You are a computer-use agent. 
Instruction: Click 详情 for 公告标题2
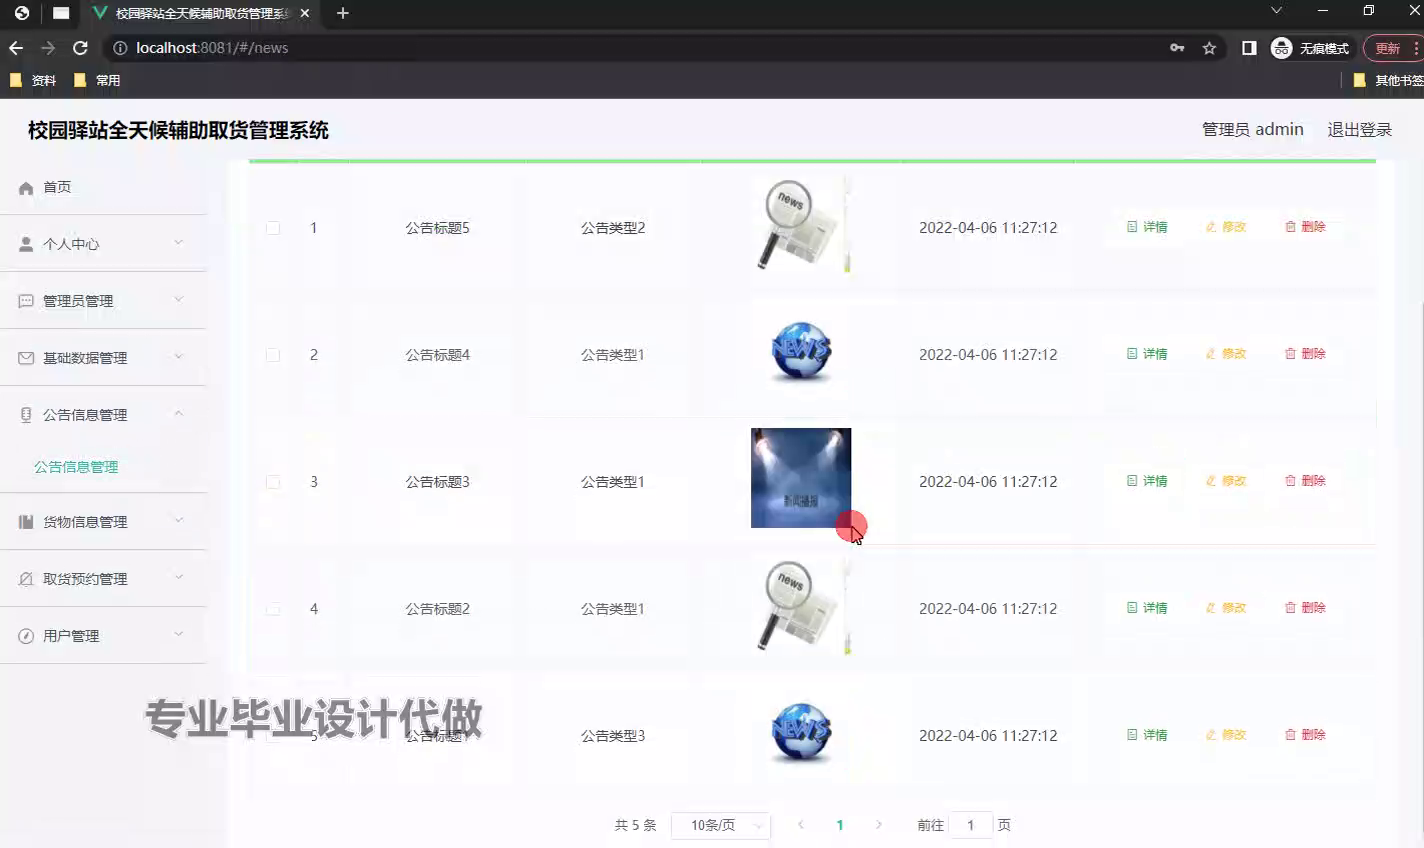1147,608
